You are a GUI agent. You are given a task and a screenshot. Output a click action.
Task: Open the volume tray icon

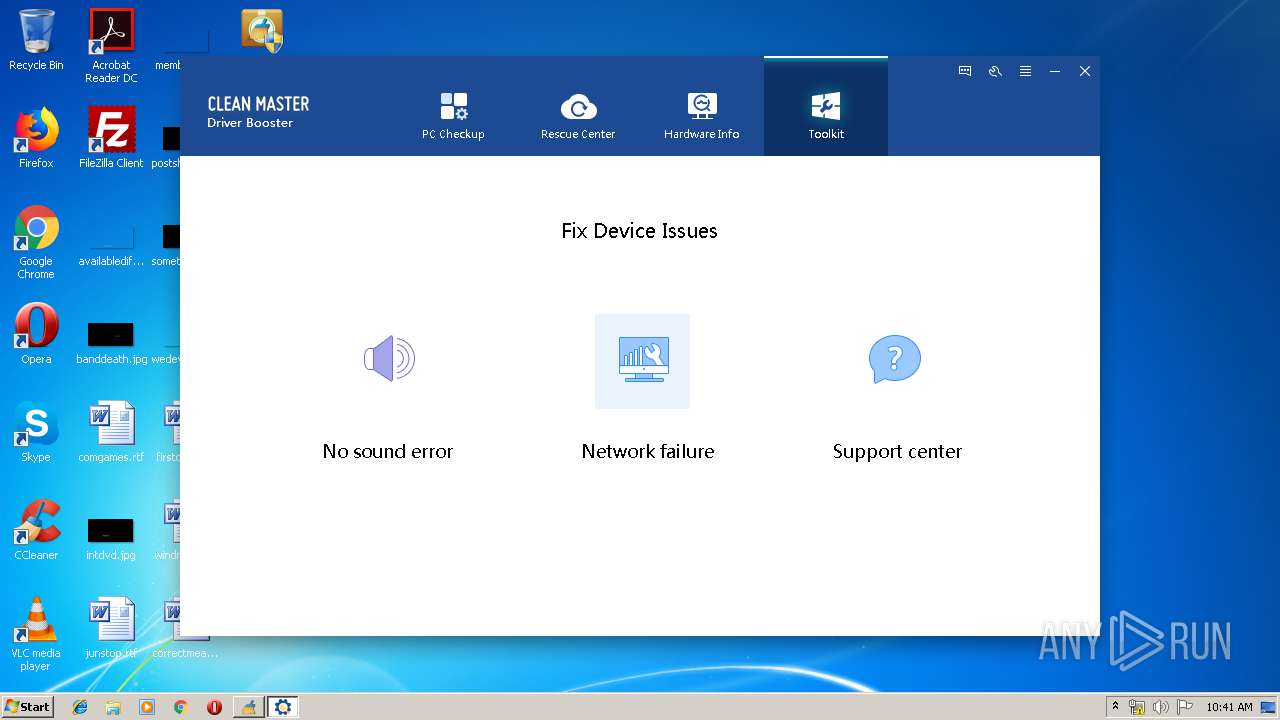pyautogui.click(x=1160, y=707)
